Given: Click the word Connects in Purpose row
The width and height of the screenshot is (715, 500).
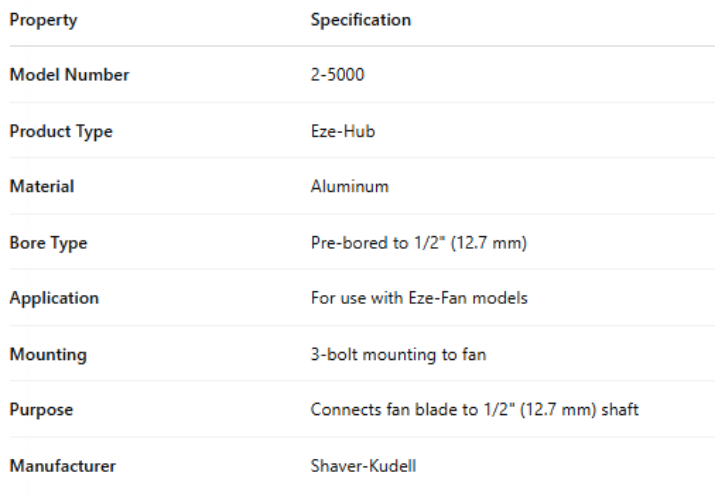Looking at the screenshot, I should (342, 410).
